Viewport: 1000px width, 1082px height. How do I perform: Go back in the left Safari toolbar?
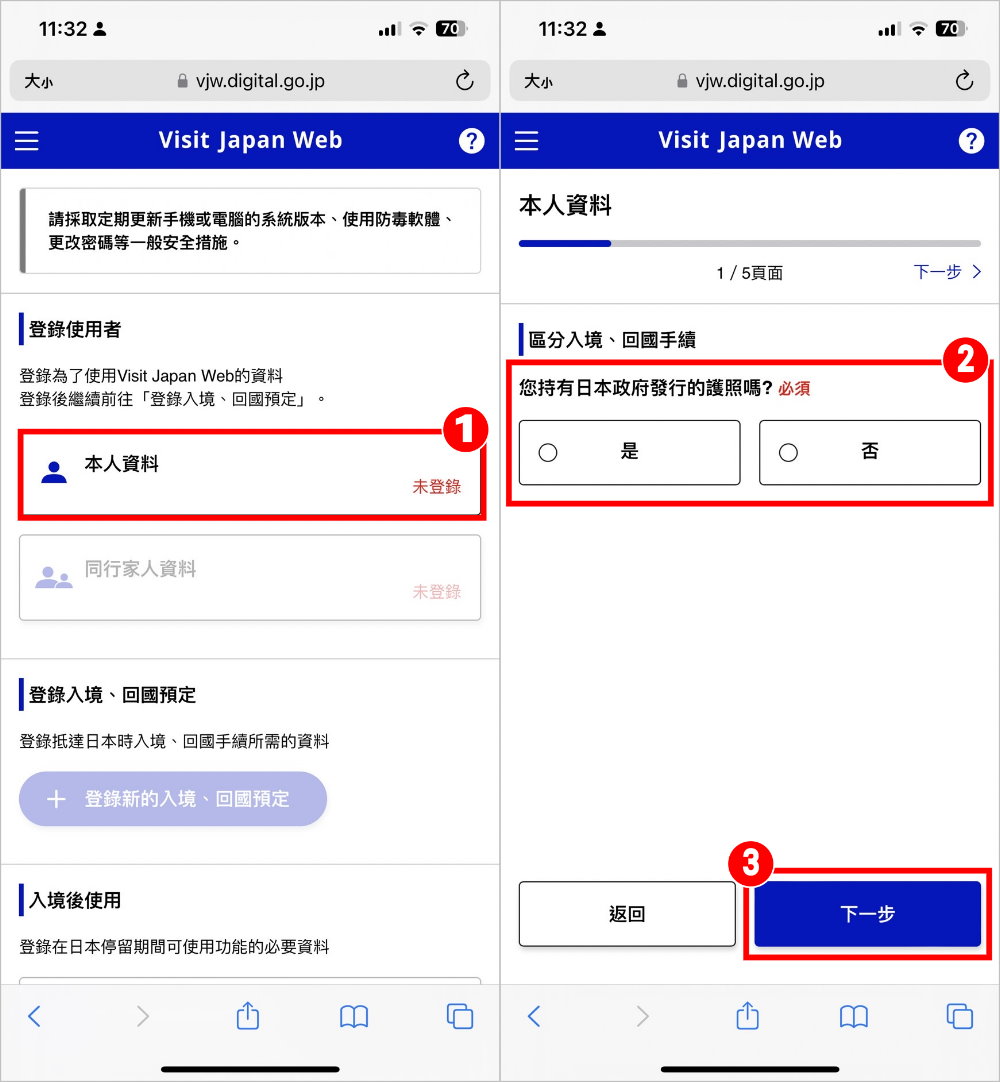pyautogui.click(x=35, y=1016)
